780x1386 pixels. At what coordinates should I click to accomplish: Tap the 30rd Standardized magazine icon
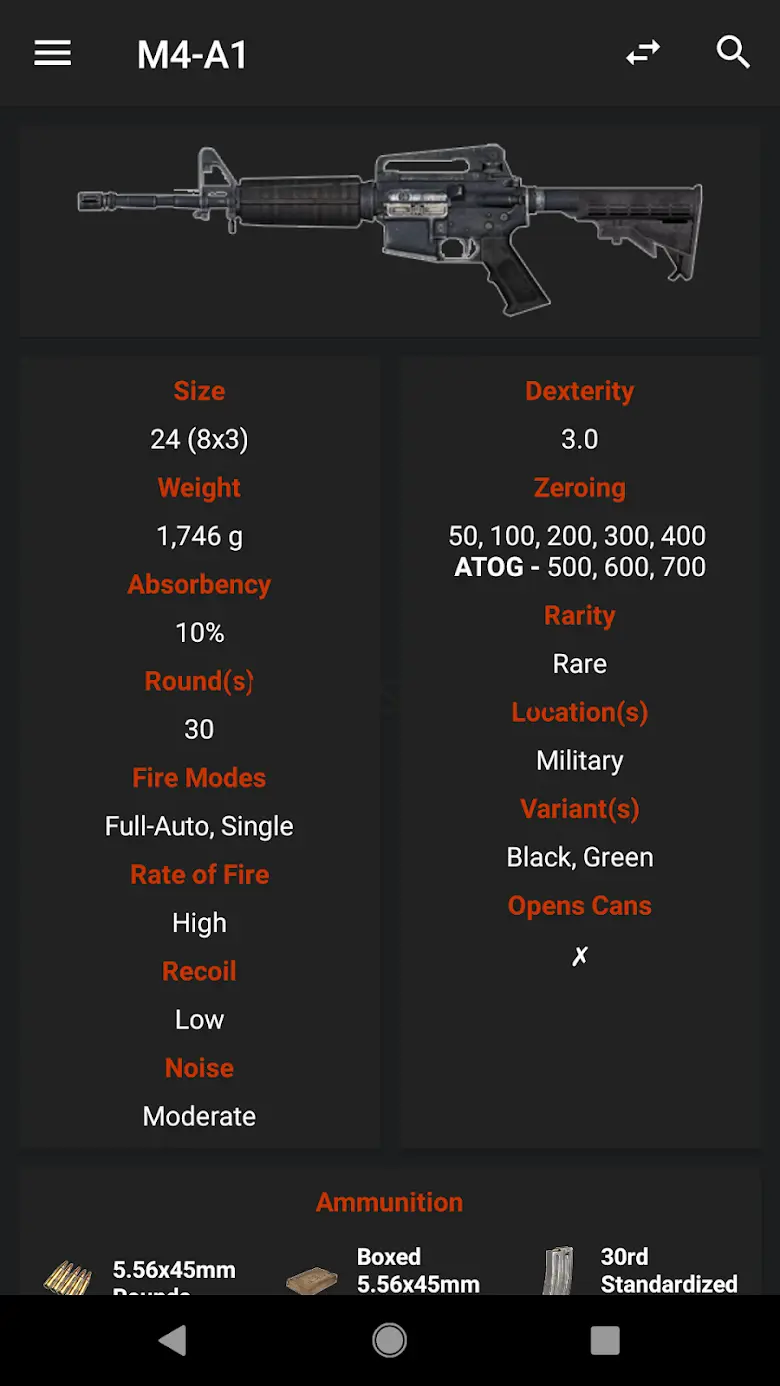pos(557,1272)
